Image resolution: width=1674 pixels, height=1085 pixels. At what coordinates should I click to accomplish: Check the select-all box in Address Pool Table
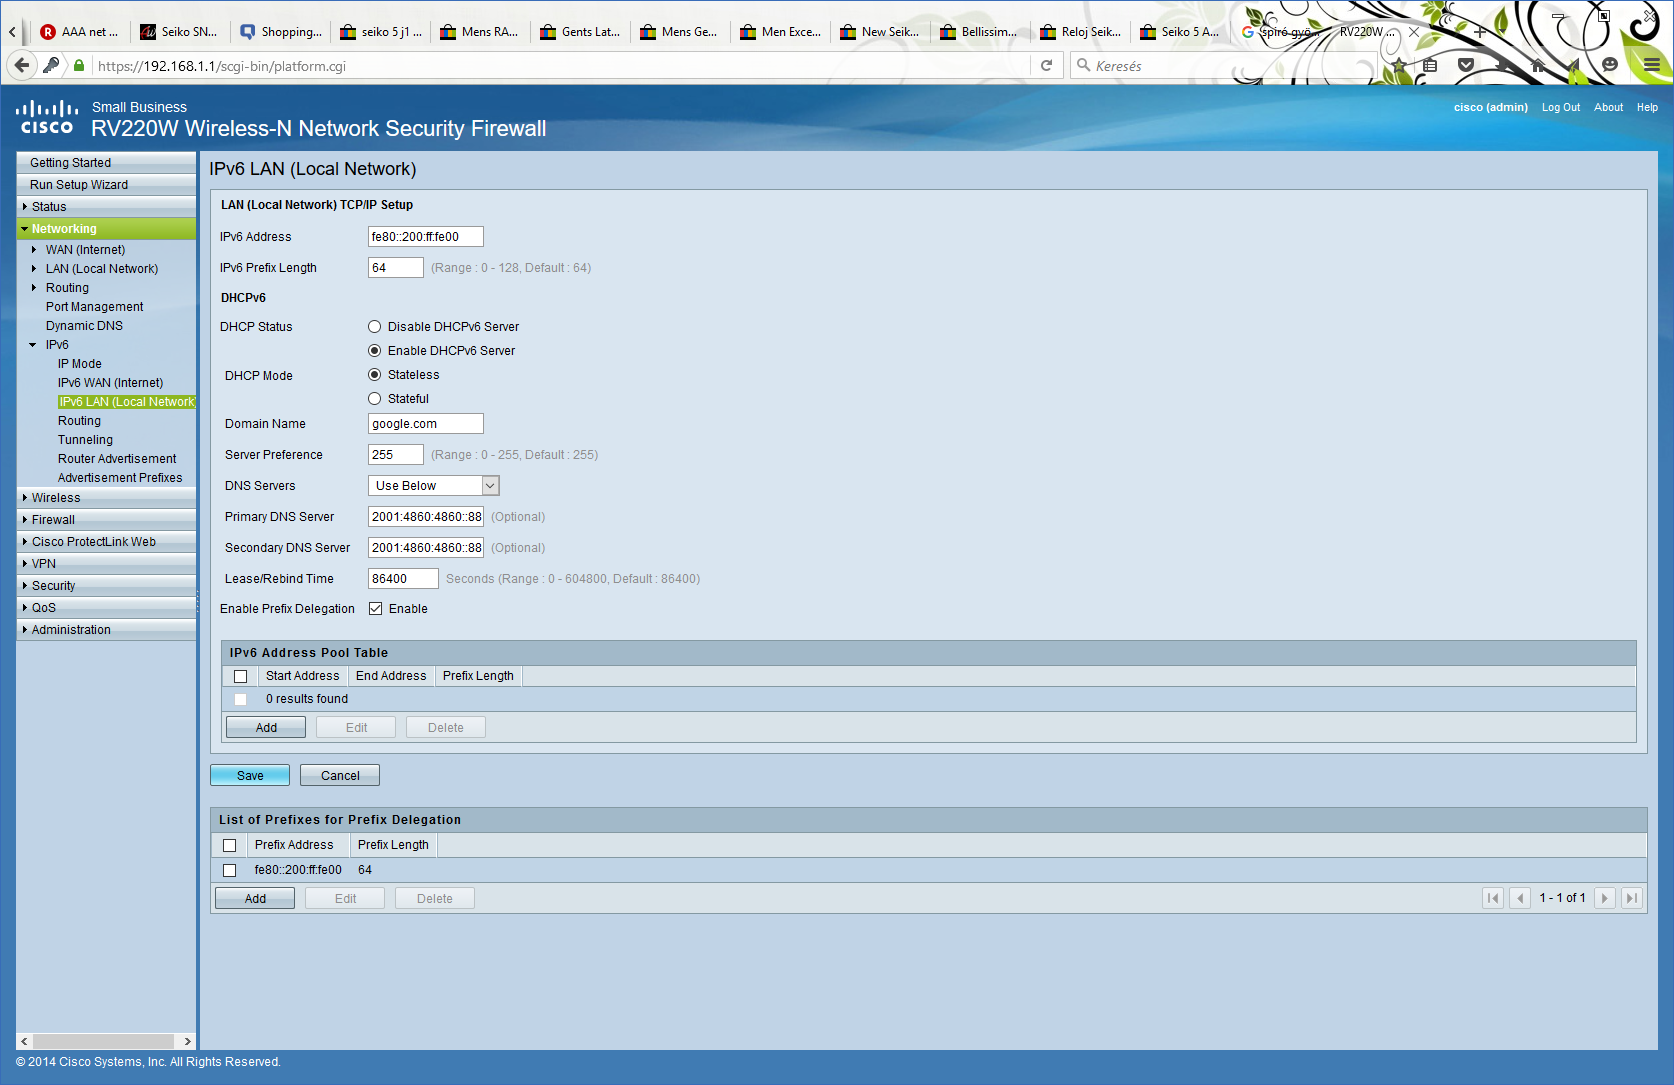tap(240, 676)
